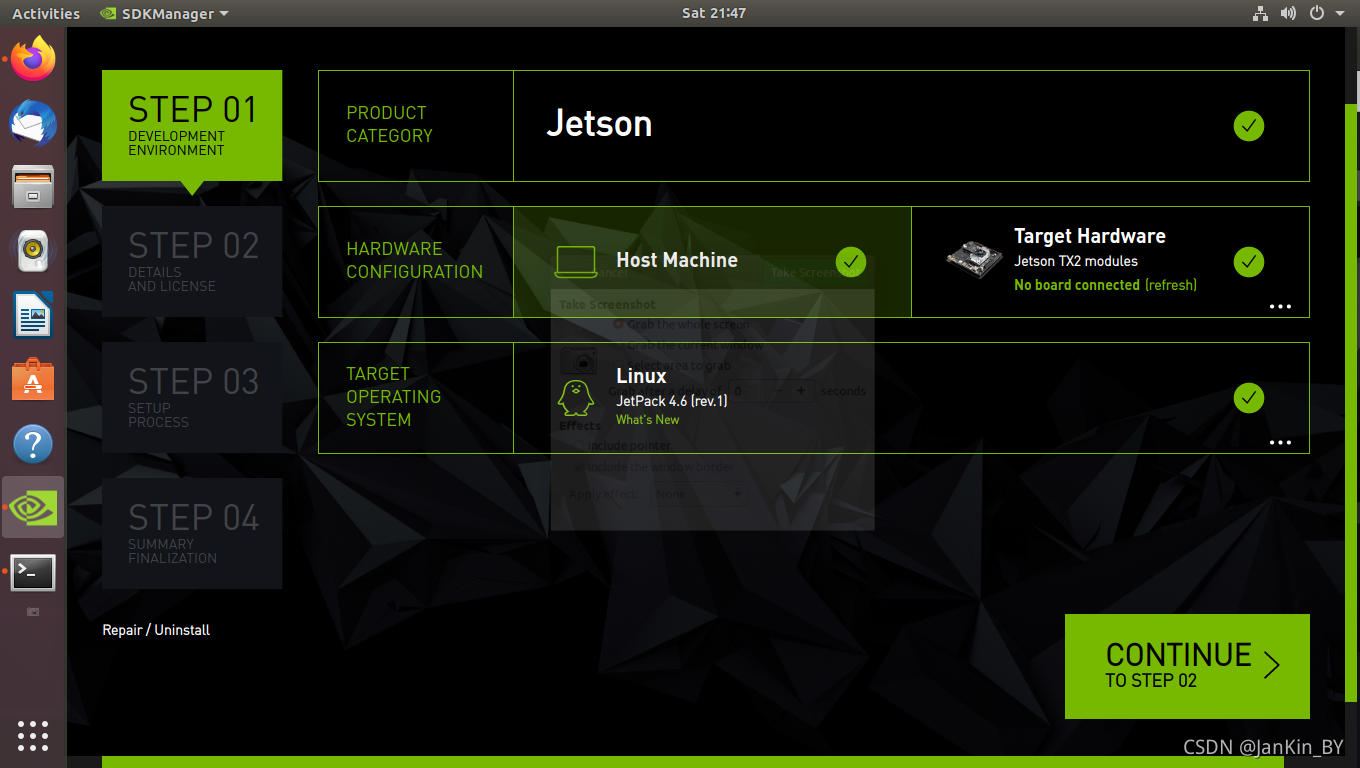
Task: Click the refresh link for board connection
Action: [1171, 285]
